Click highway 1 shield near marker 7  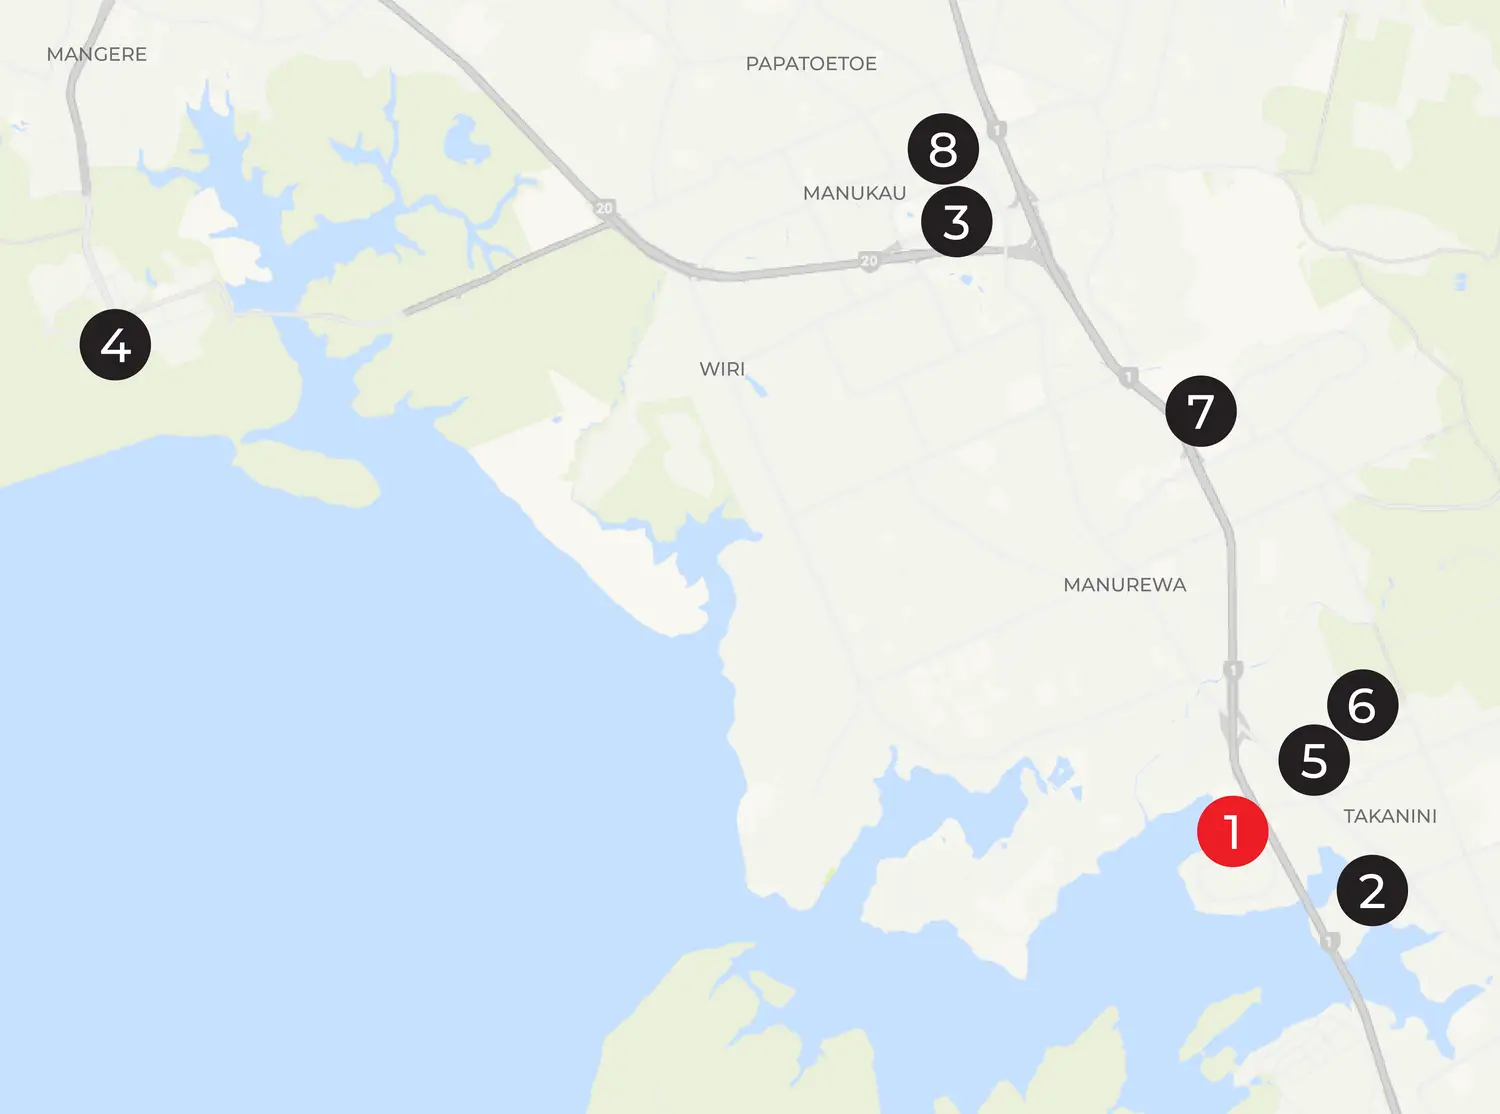tap(1128, 377)
